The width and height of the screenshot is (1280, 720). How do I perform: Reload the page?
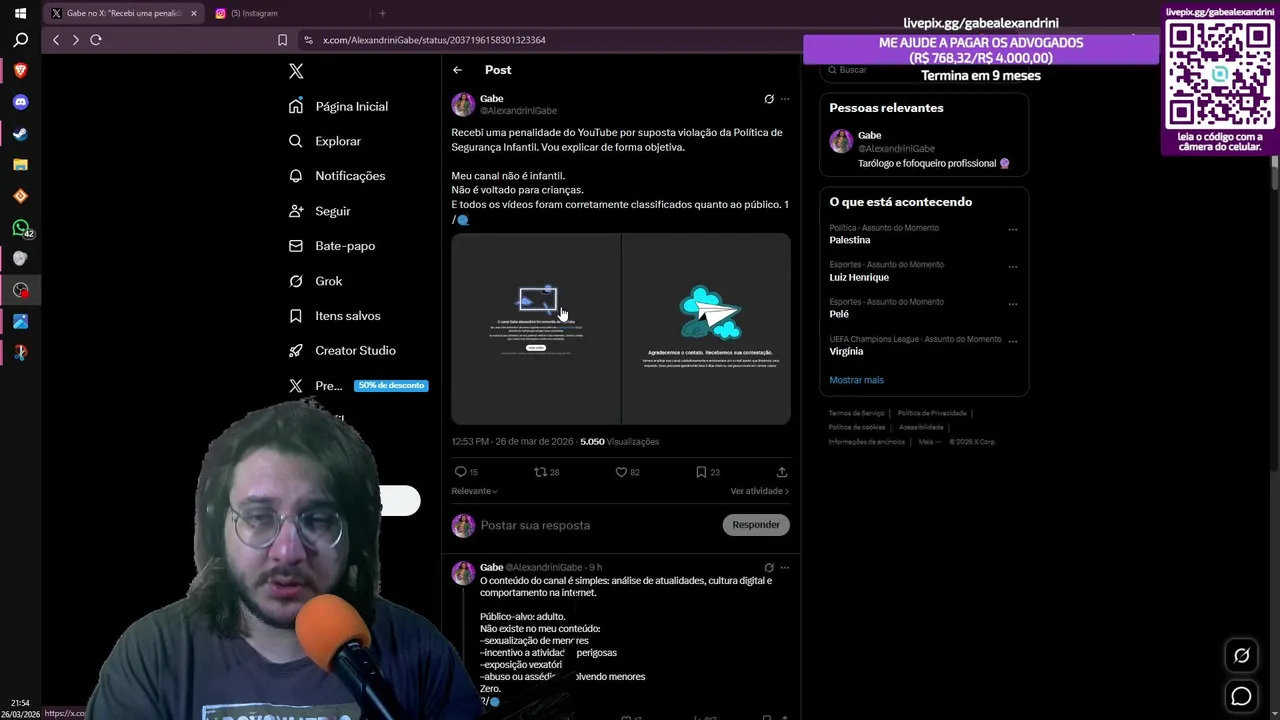96,40
